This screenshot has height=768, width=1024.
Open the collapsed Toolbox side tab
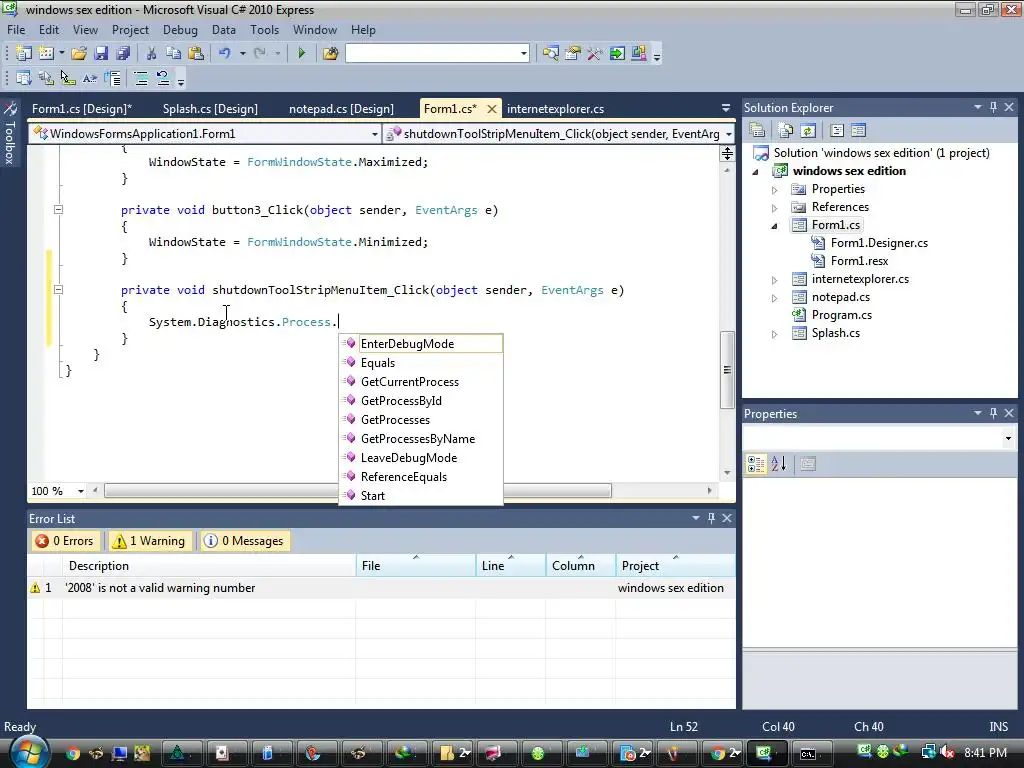pyautogui.click(x=10, y=133)
